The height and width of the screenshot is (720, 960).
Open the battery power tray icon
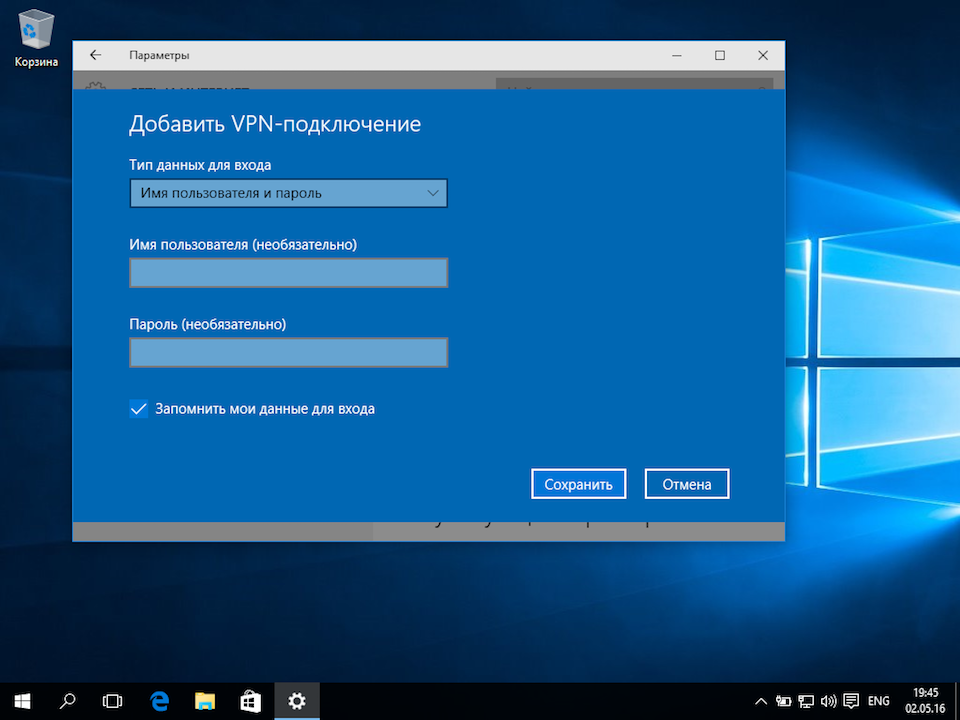(783, 702)
